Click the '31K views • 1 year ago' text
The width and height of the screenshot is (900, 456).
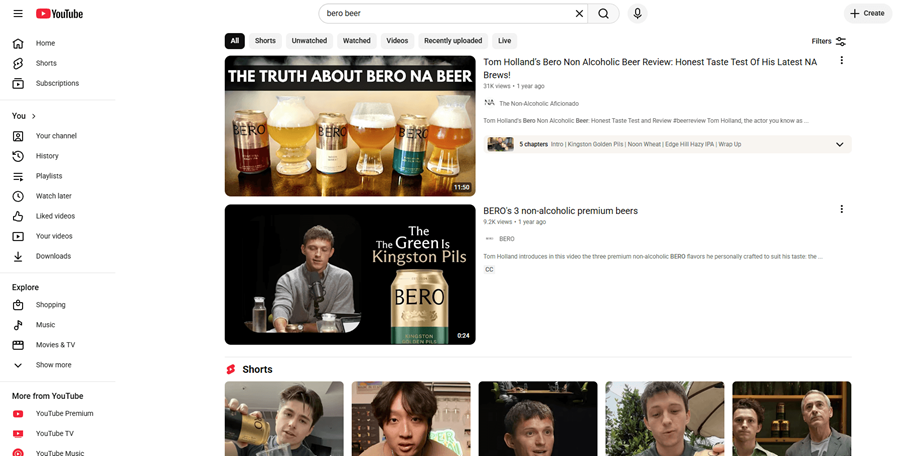tap(514, 86)
